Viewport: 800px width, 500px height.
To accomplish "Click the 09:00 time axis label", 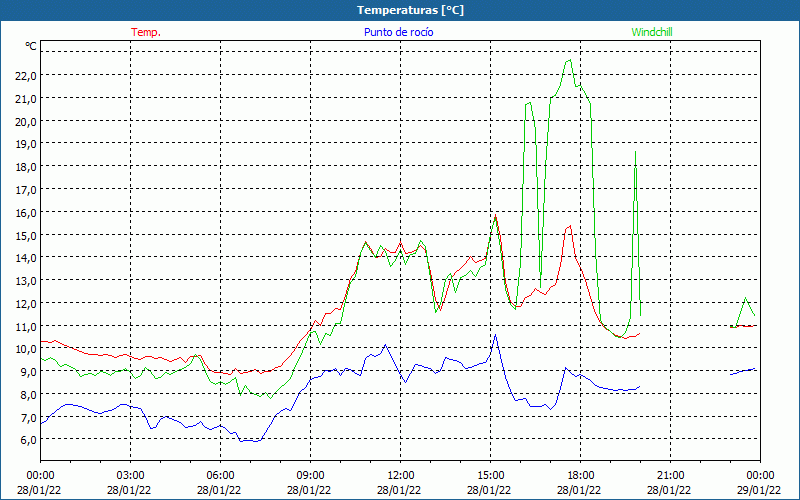I will 310,476.
